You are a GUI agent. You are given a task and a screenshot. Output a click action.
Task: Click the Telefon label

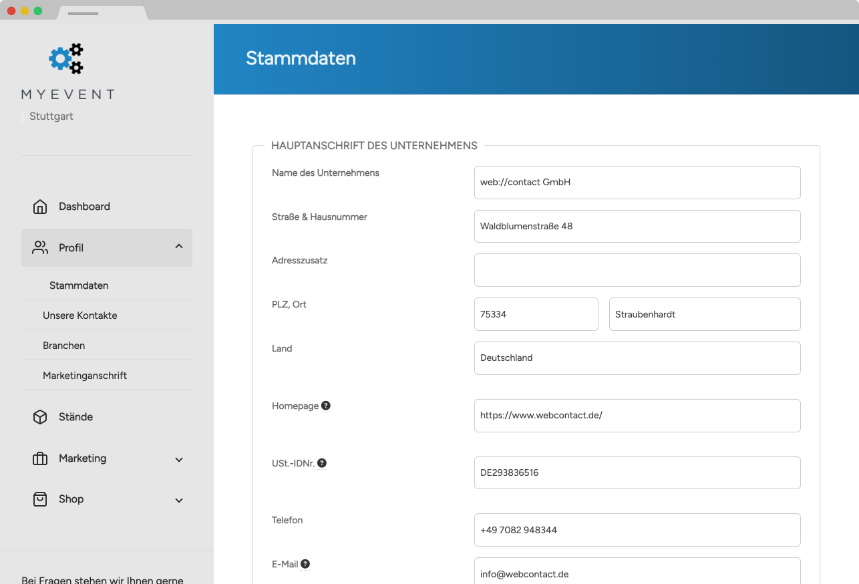click(x=287, y=520)
